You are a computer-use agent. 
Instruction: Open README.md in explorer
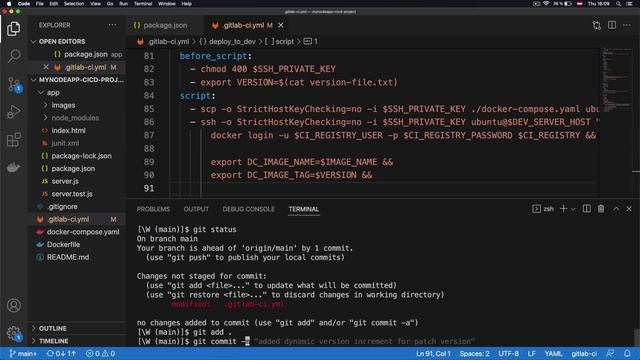pos(68,257)
